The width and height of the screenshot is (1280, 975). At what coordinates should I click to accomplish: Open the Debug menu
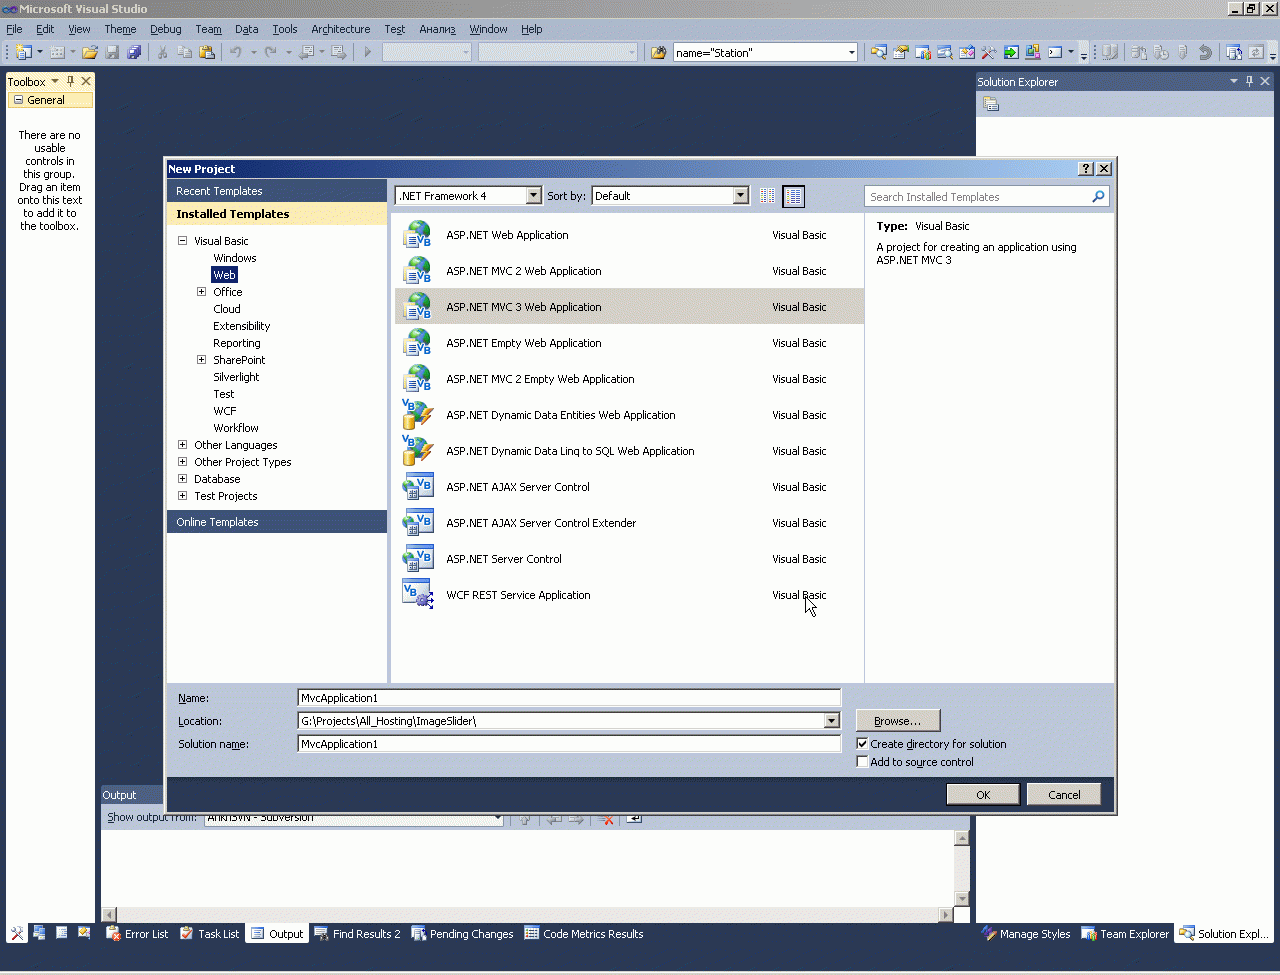[x=166, y=29]
